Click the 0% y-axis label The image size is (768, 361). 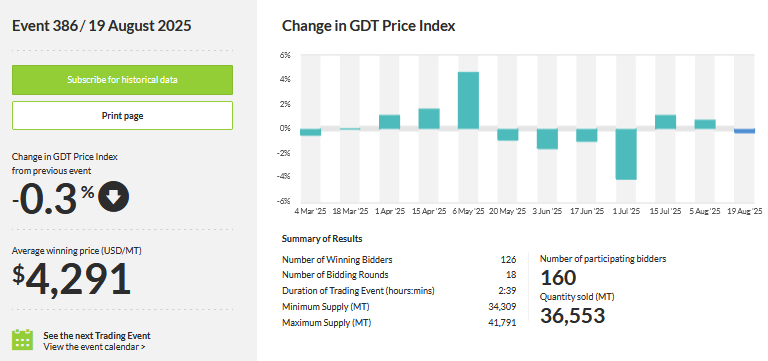[x=285, y=128]
